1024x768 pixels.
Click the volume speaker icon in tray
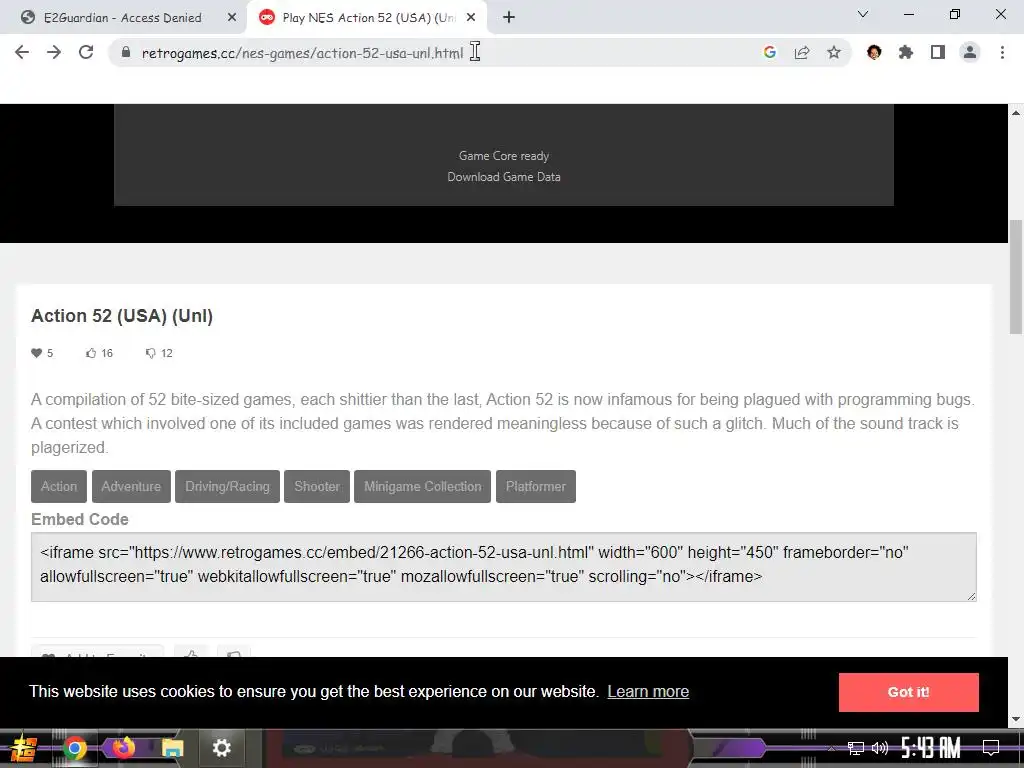[x=880, y=748]
